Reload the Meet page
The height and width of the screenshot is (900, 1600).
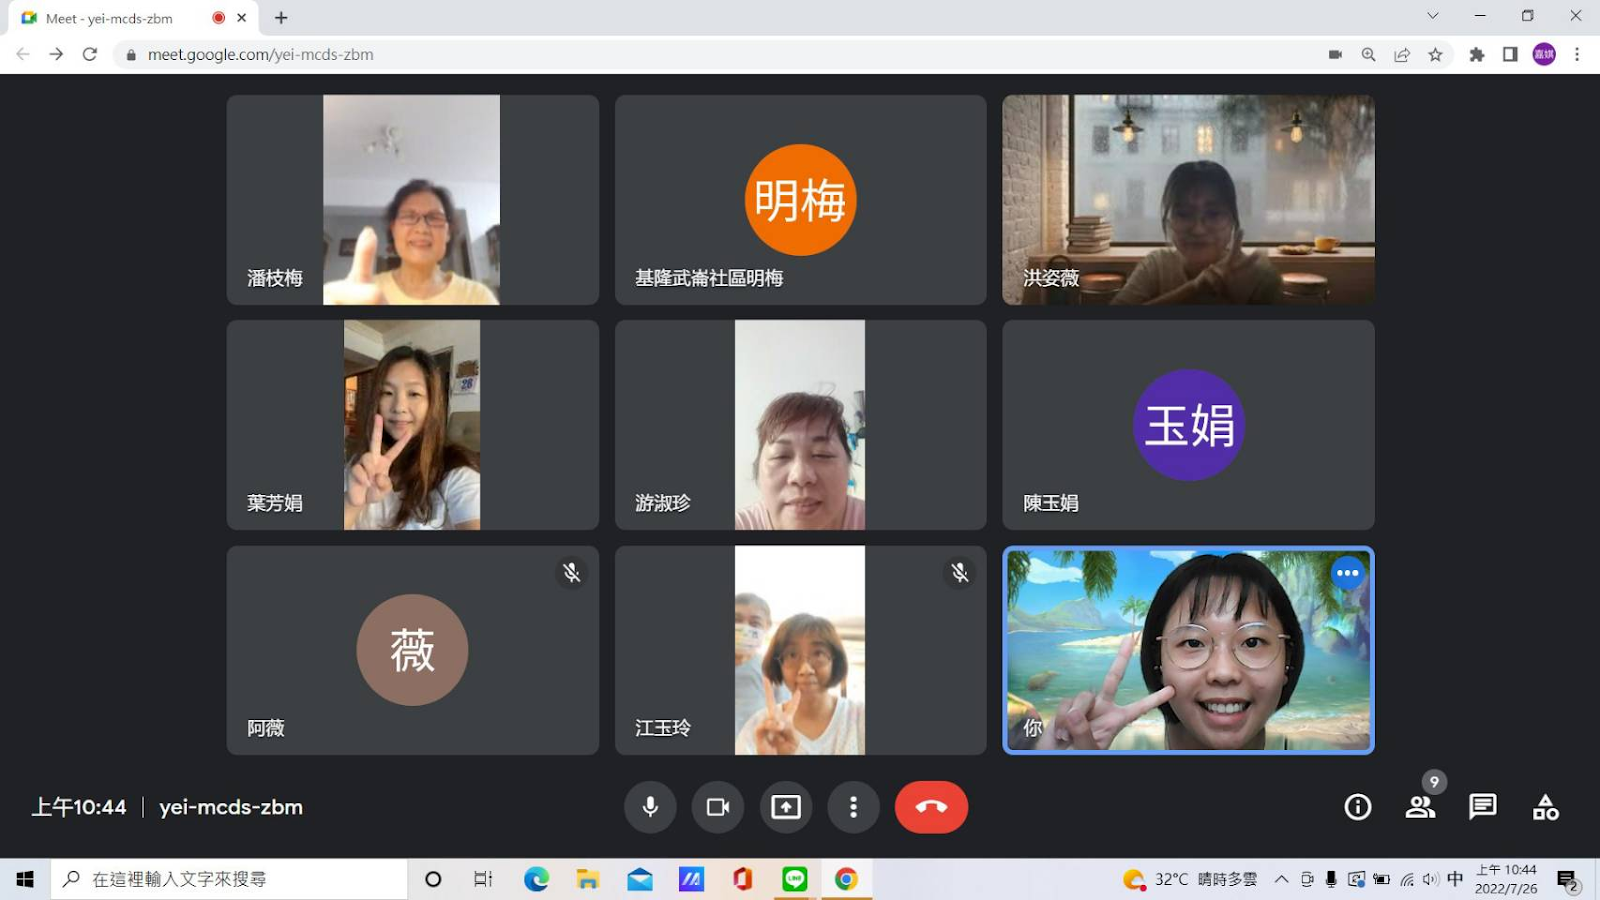[90, 55]
